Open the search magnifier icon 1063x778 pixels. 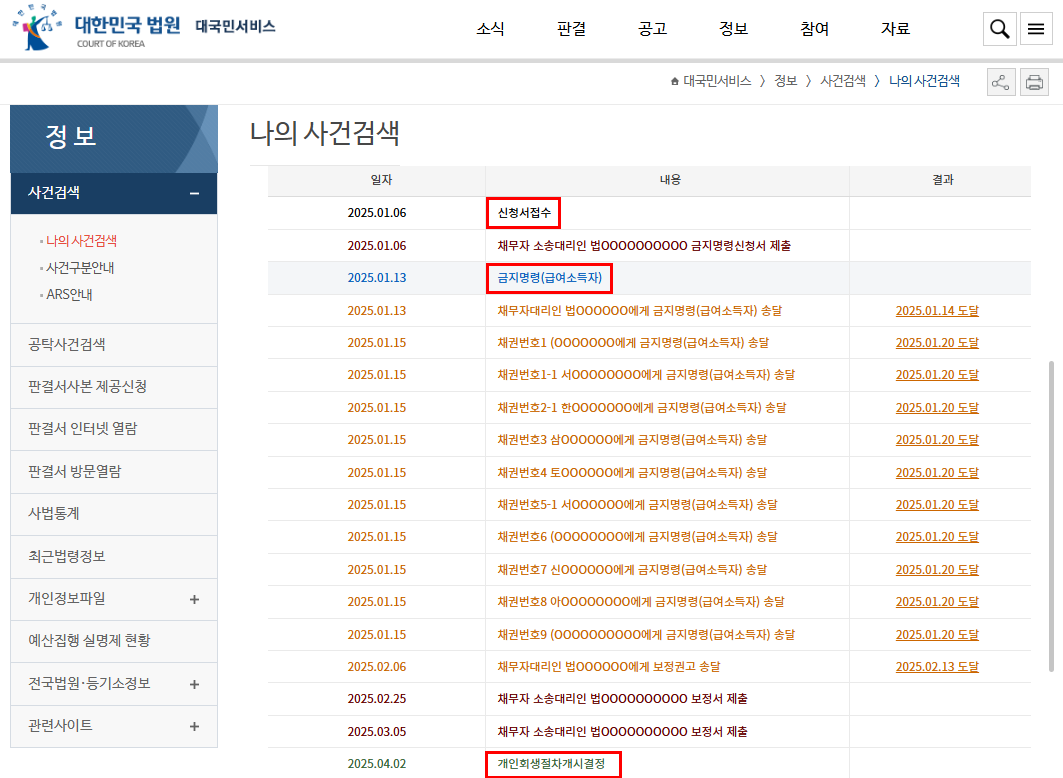point(999,30)
